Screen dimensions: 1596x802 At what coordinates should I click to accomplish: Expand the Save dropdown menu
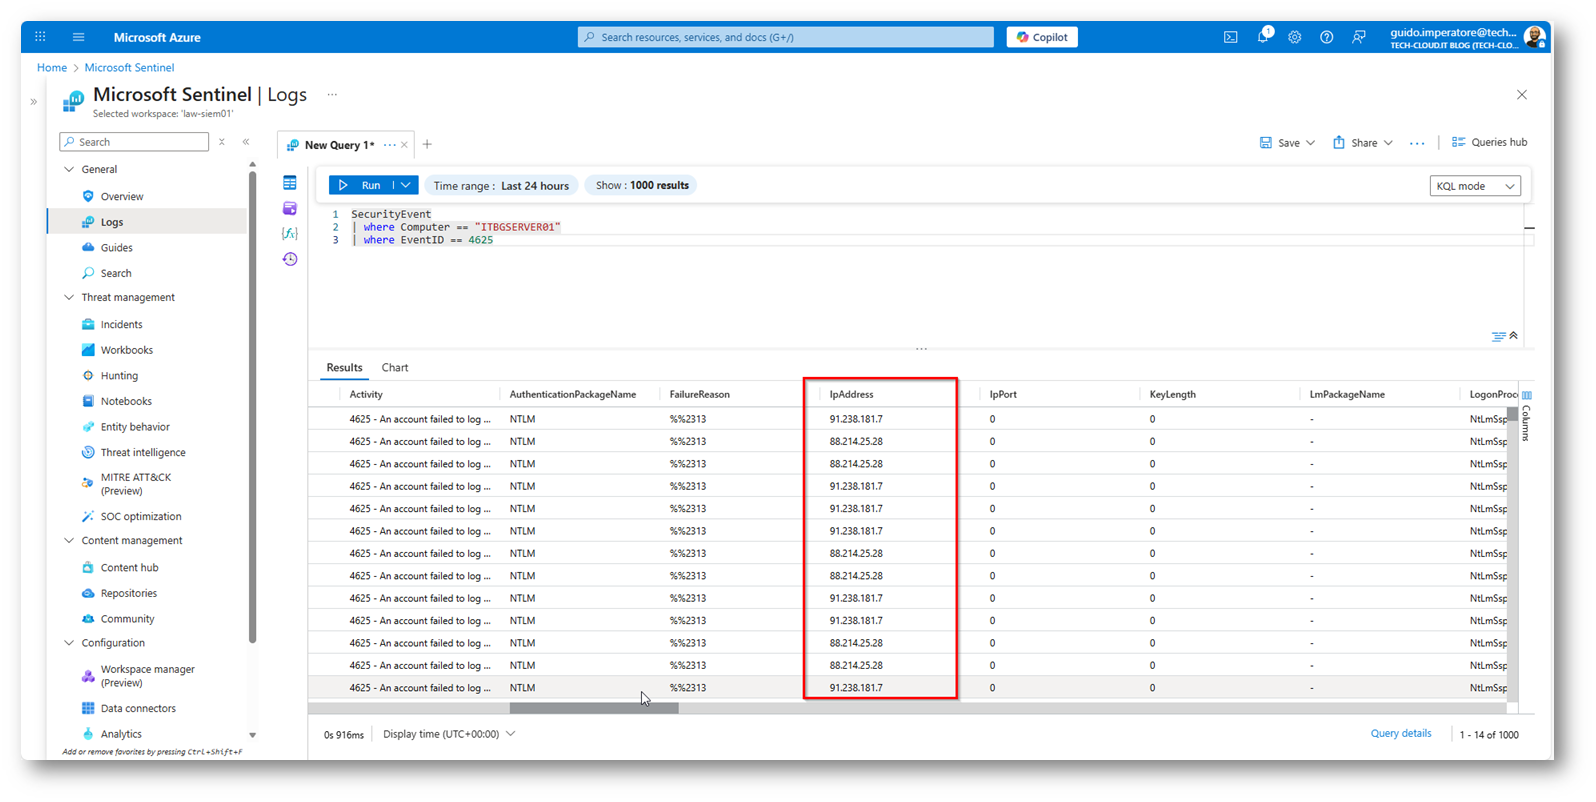[x=1310, y=143]
